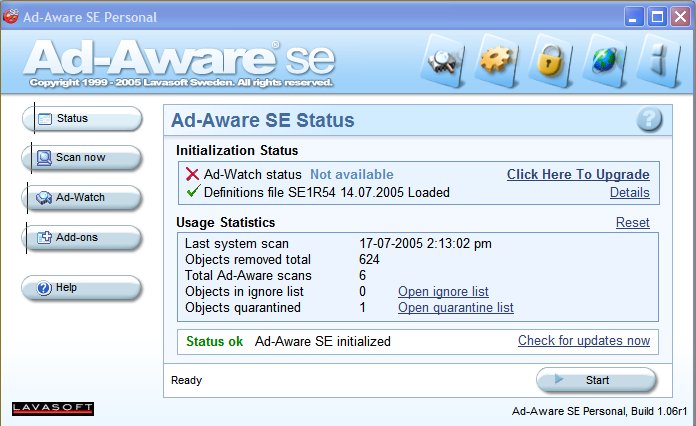The image size is (696, 426).
Task: Click the green checkmark beside Definitions file
Action: pos(193,191)
